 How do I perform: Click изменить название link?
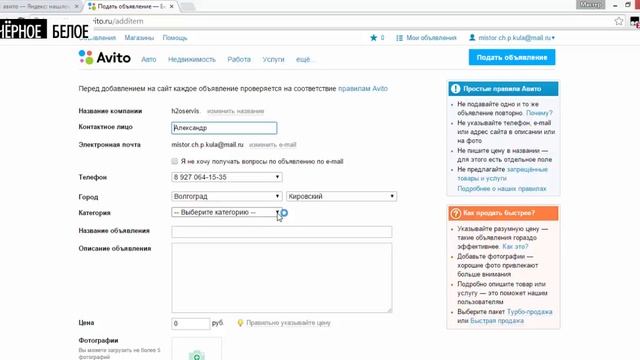235,111
